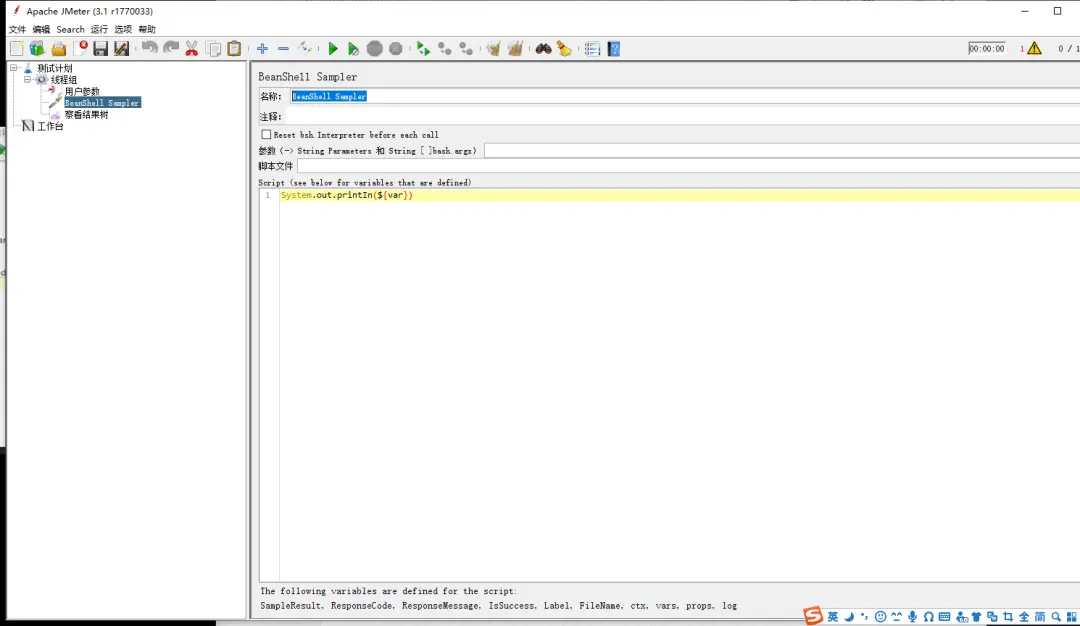Select 工作台 in the tree
Image resolution: width=1080 pixels, height=626 pixels.
point(50,126)
